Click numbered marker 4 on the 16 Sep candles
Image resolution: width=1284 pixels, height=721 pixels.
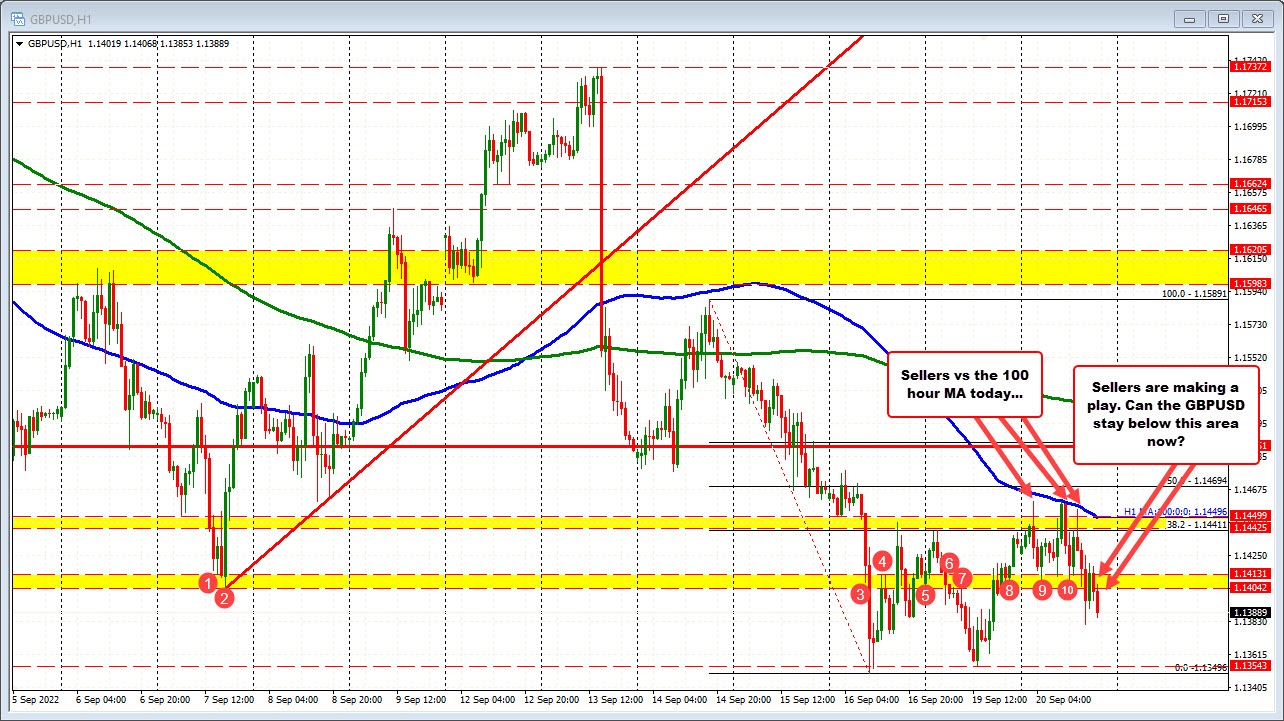[x=883, y=562]
